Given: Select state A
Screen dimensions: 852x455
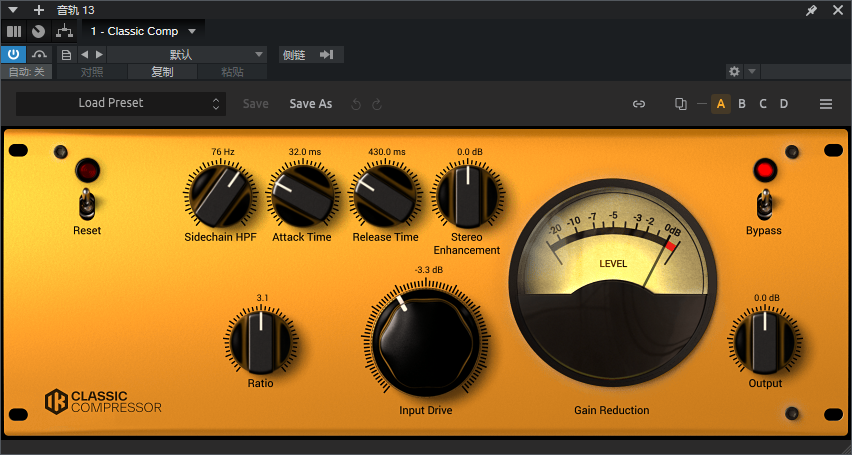Looking at the screenshot, I should tap(721, 104).
